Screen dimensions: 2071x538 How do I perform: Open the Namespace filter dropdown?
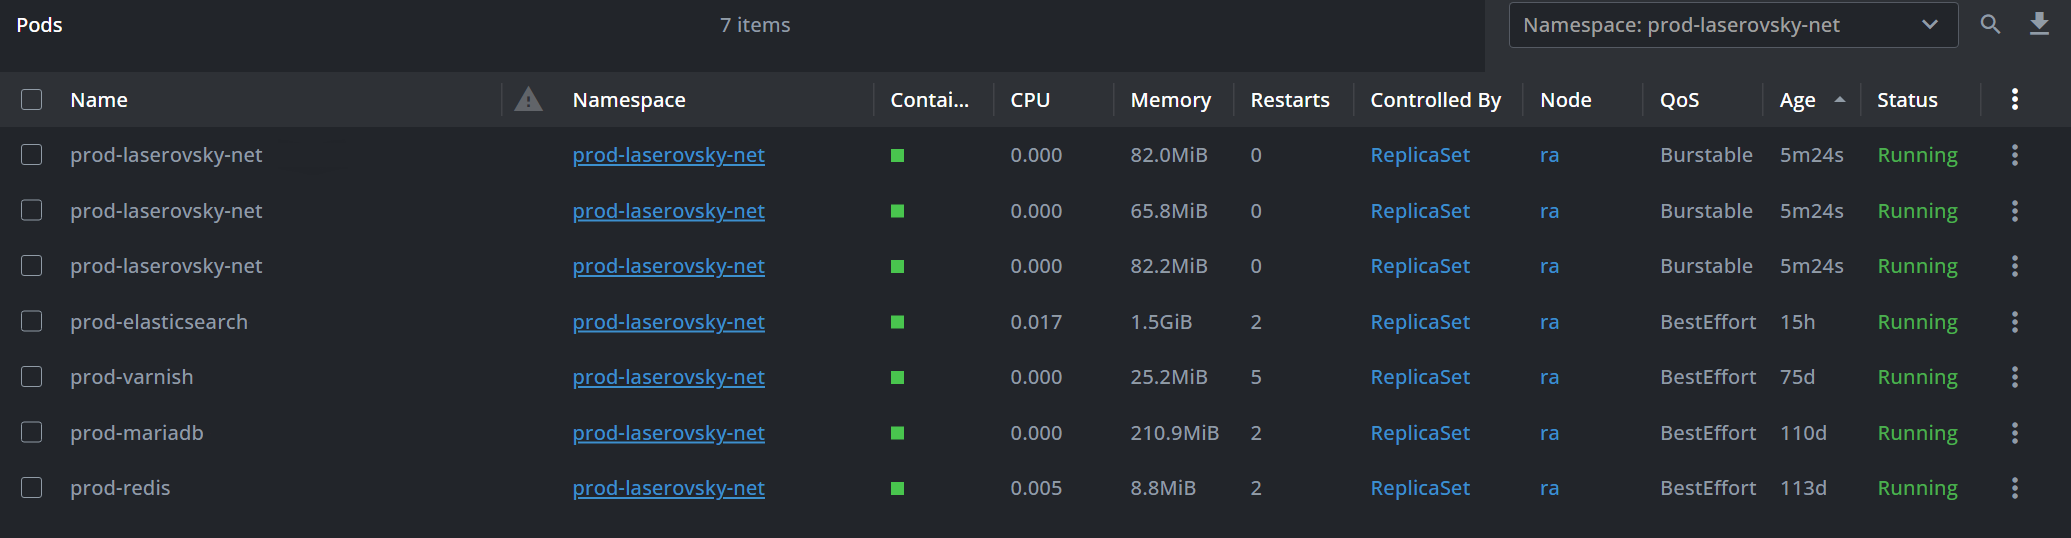[x=1732, y=25]
